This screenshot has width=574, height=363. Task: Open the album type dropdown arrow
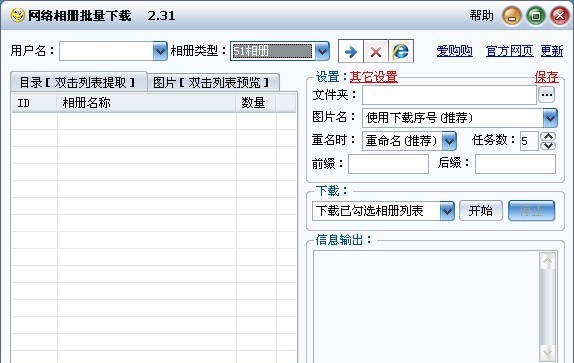(x=322, y=51)
